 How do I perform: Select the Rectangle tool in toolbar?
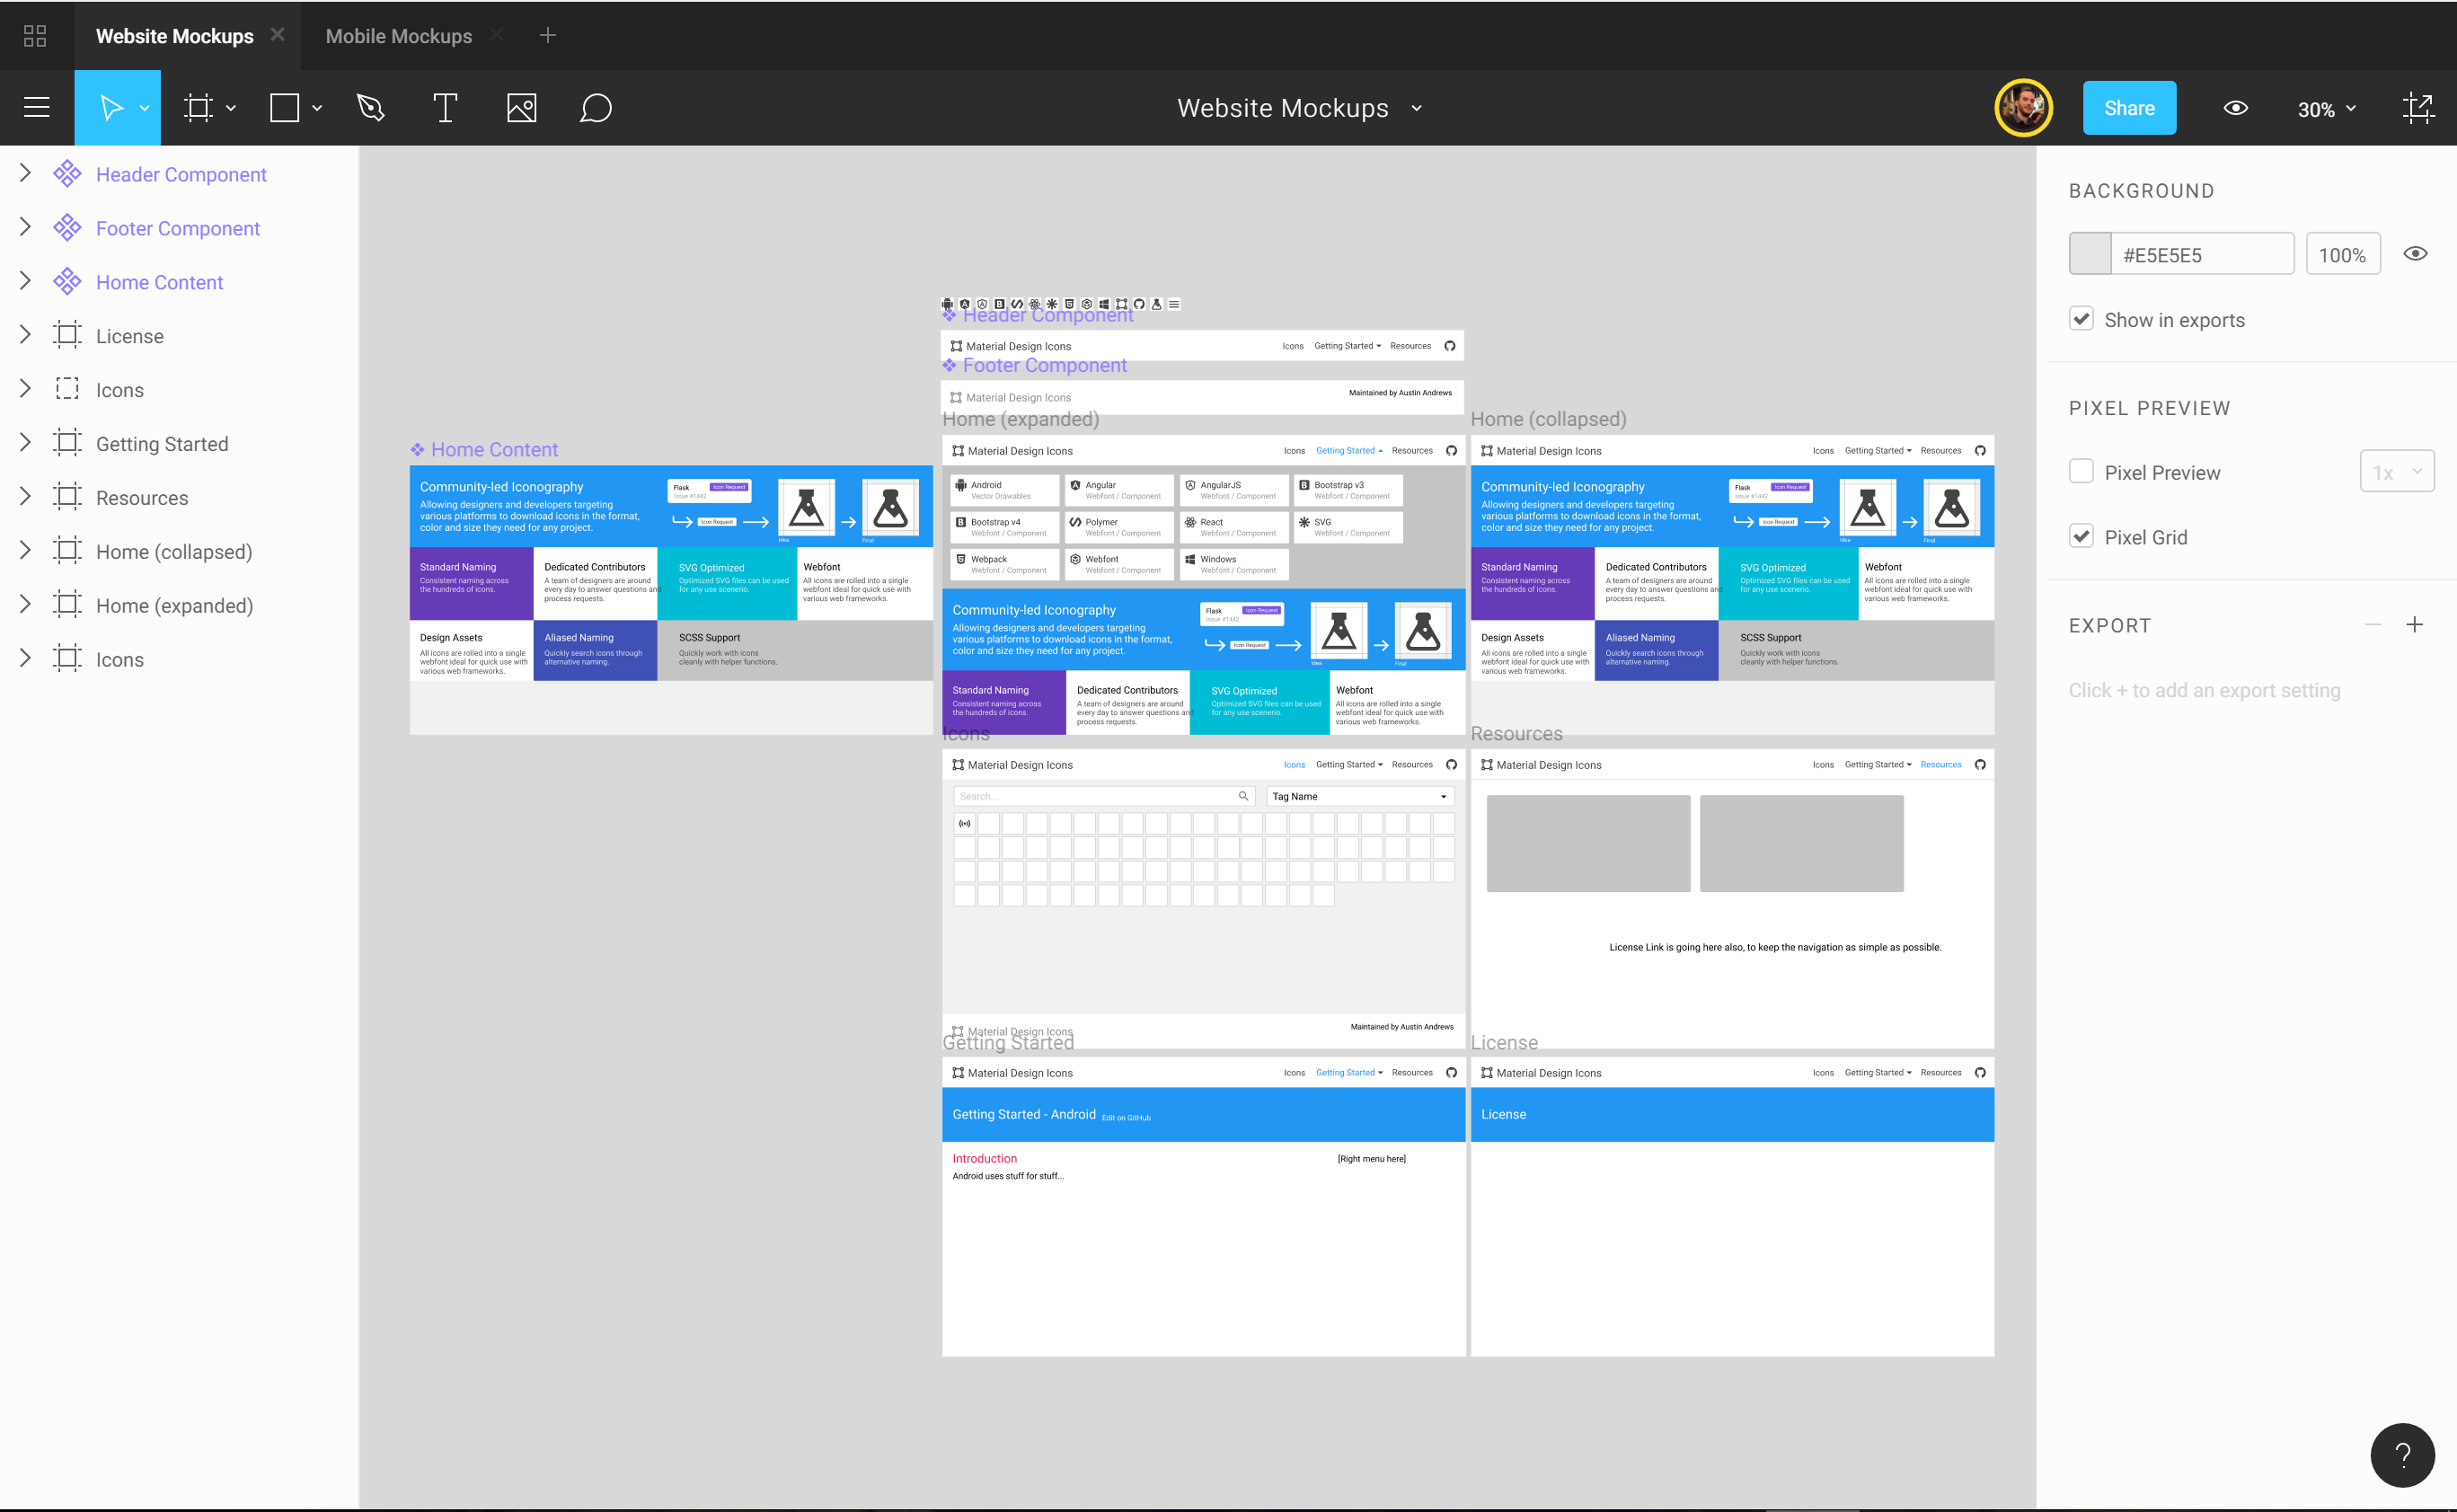(284, 107)
